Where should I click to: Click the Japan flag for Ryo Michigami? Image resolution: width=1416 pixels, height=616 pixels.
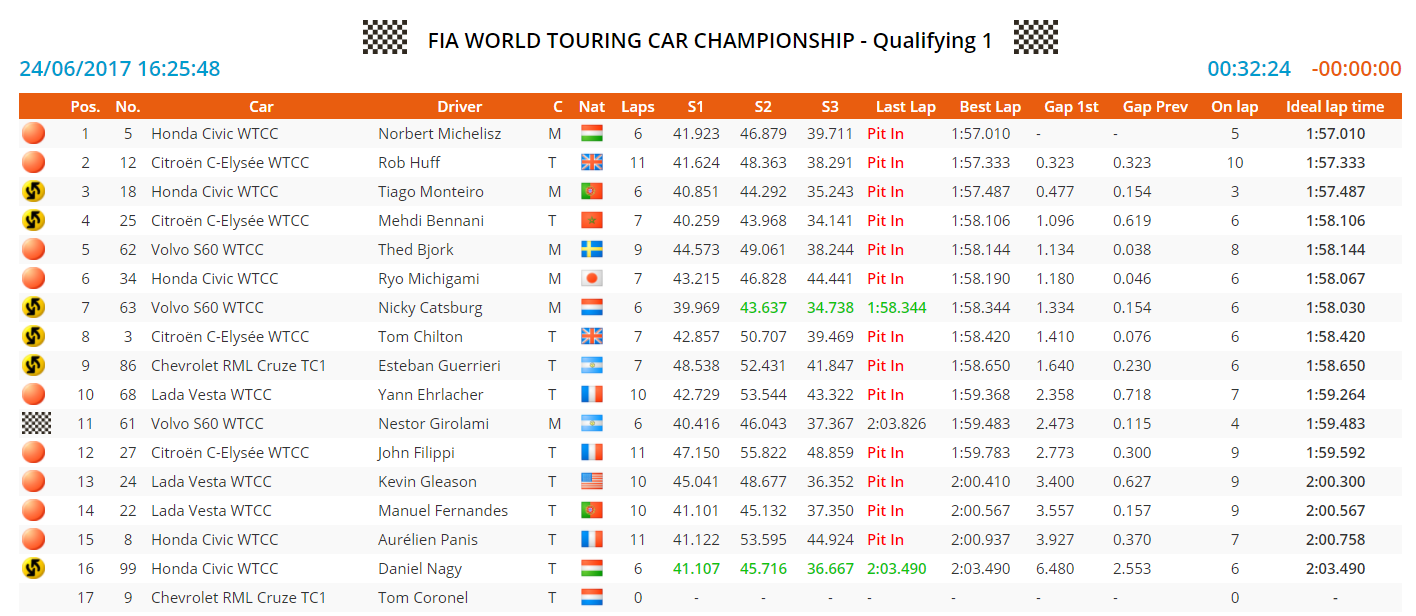(592, 279)
